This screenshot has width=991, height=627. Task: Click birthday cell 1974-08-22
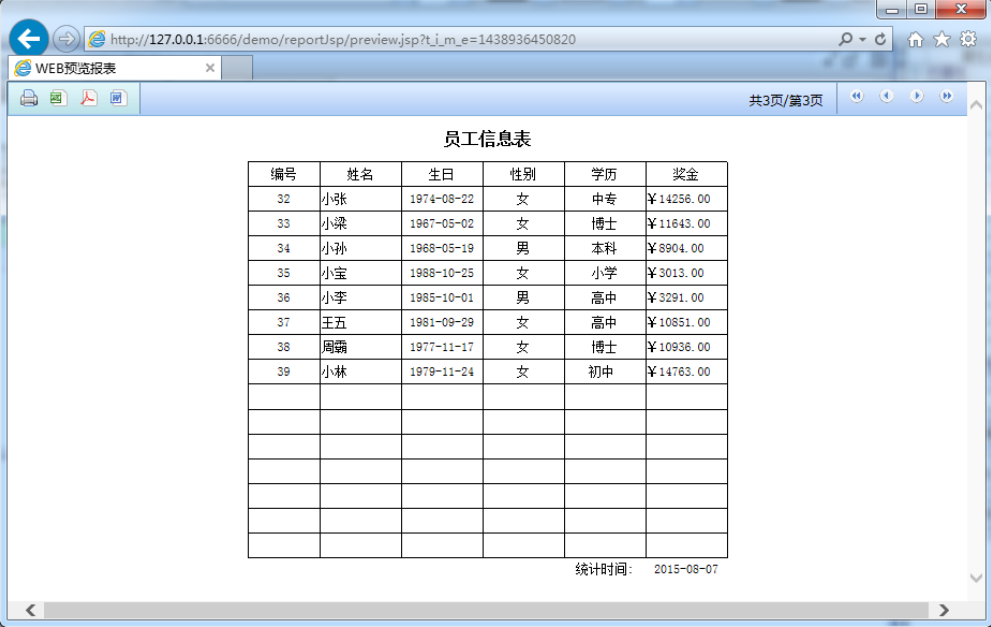pyautogui.click(x=442, y=198)
